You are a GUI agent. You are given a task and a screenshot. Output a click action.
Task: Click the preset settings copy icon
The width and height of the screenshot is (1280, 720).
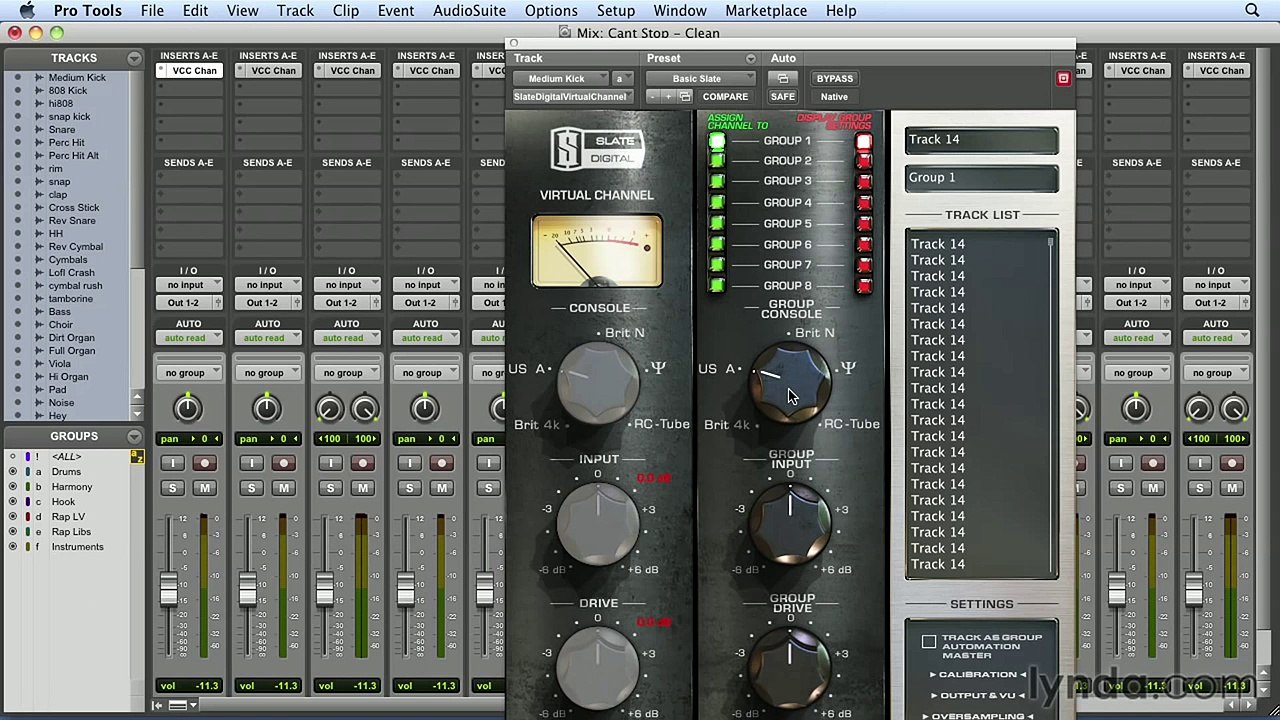pyautogui.click(x=685, y=97)
